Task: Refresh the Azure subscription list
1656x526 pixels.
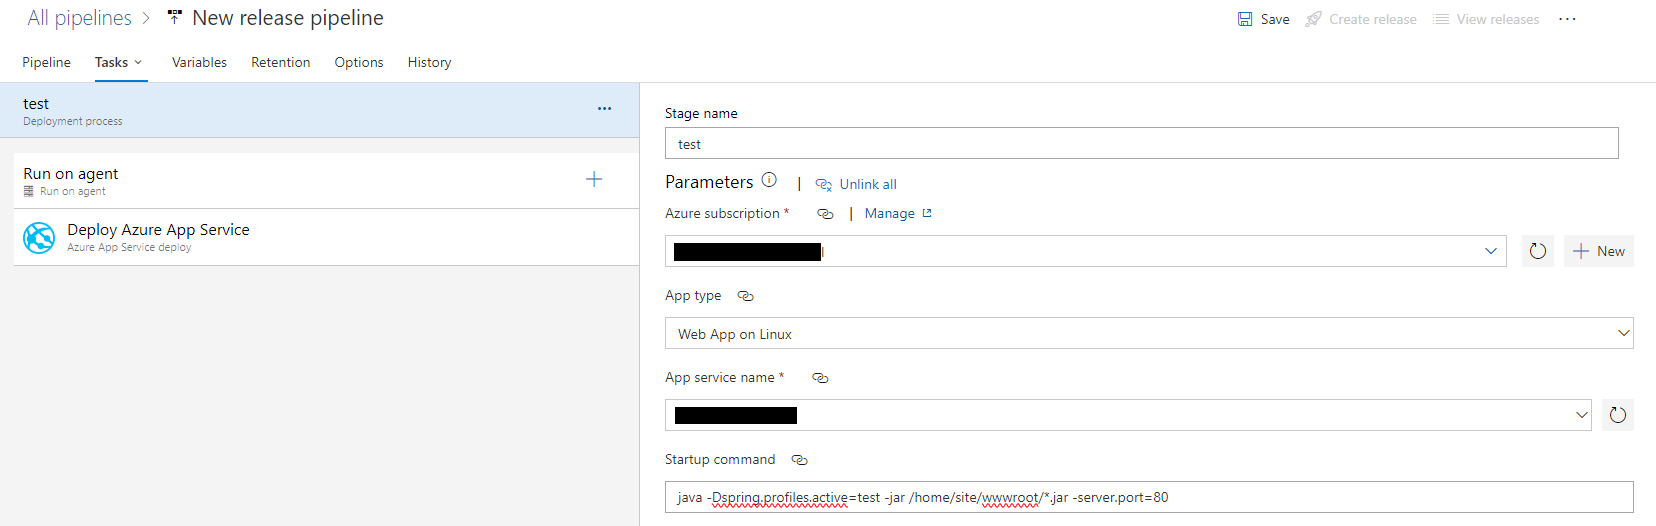Action: [x=1538, y=251]
